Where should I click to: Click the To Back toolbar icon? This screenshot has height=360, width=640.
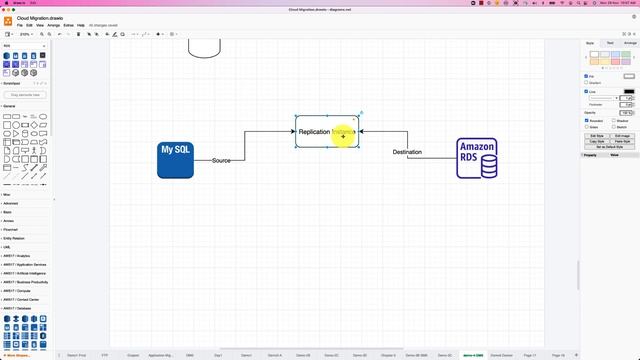point(97,34)
